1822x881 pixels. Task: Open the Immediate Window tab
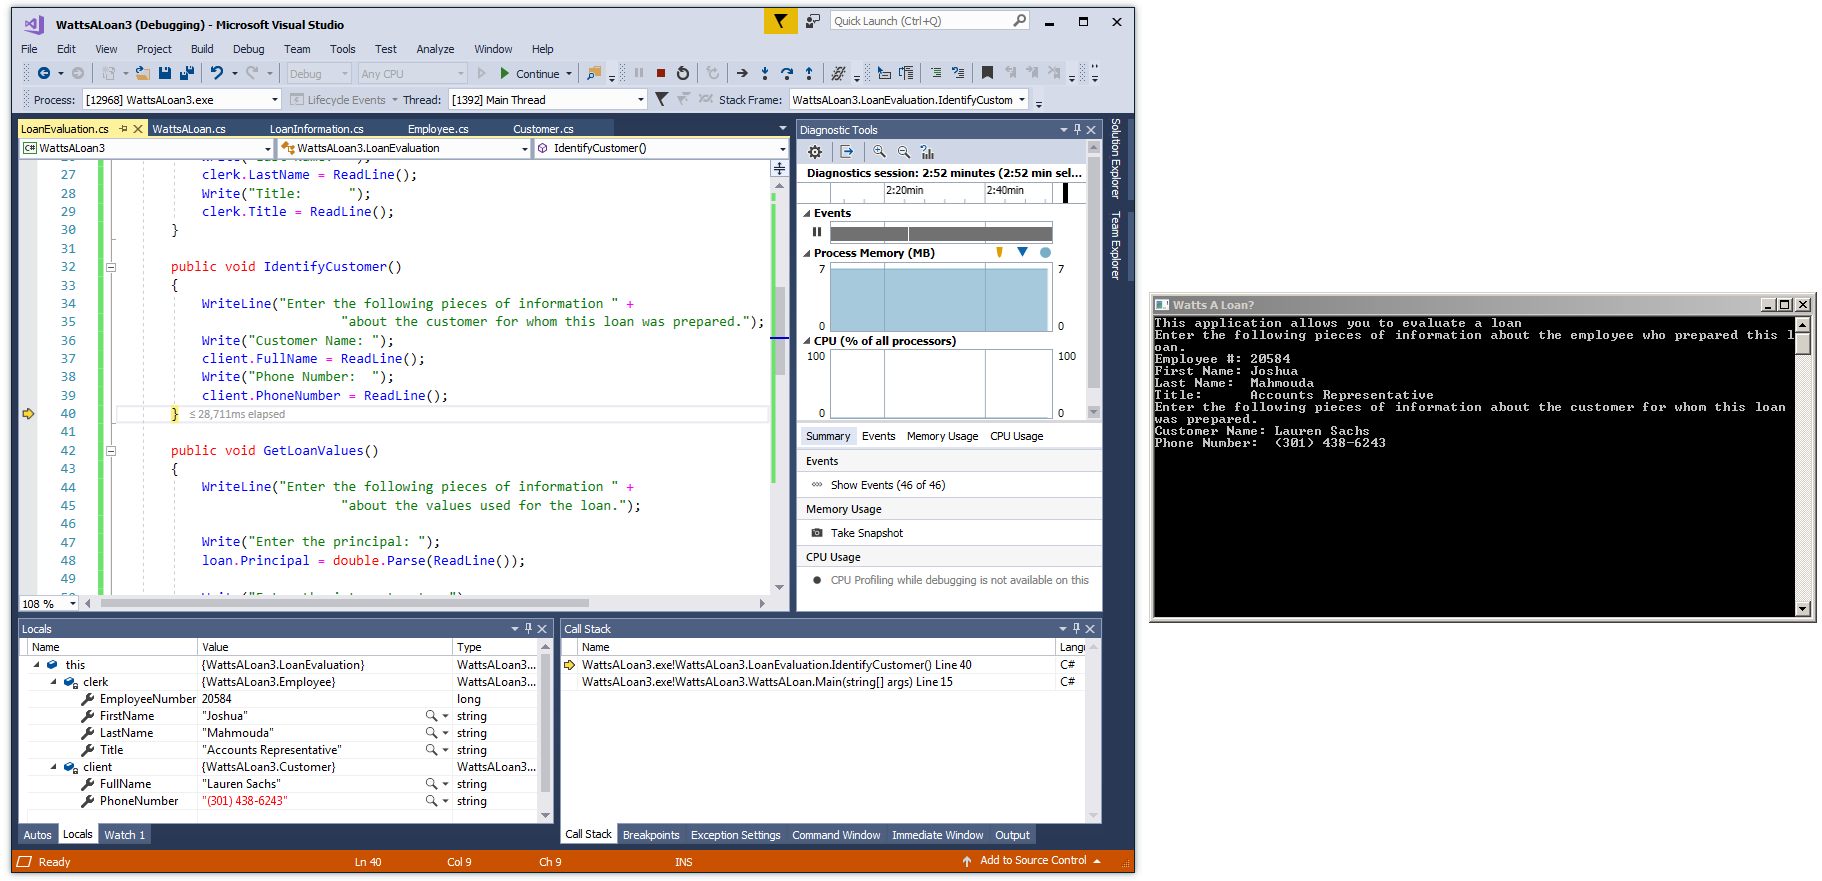pyautogui.click(x=937, y=835)
